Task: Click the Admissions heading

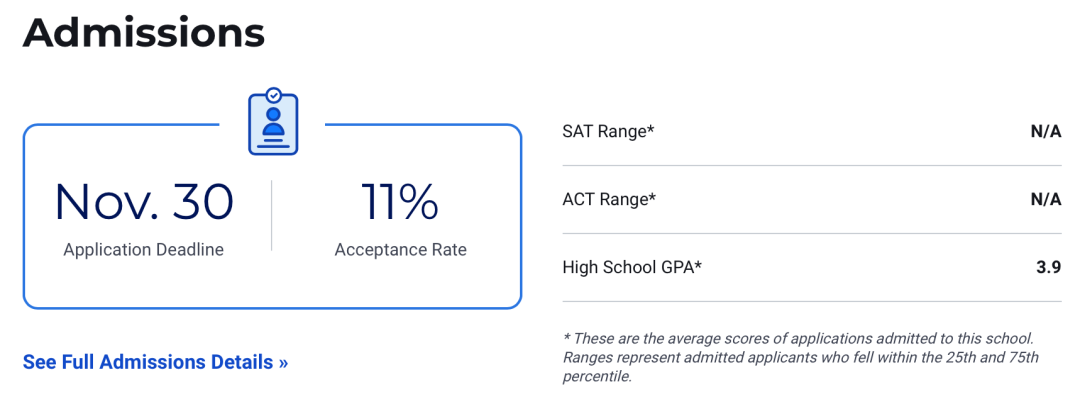Action: point(143,33)
